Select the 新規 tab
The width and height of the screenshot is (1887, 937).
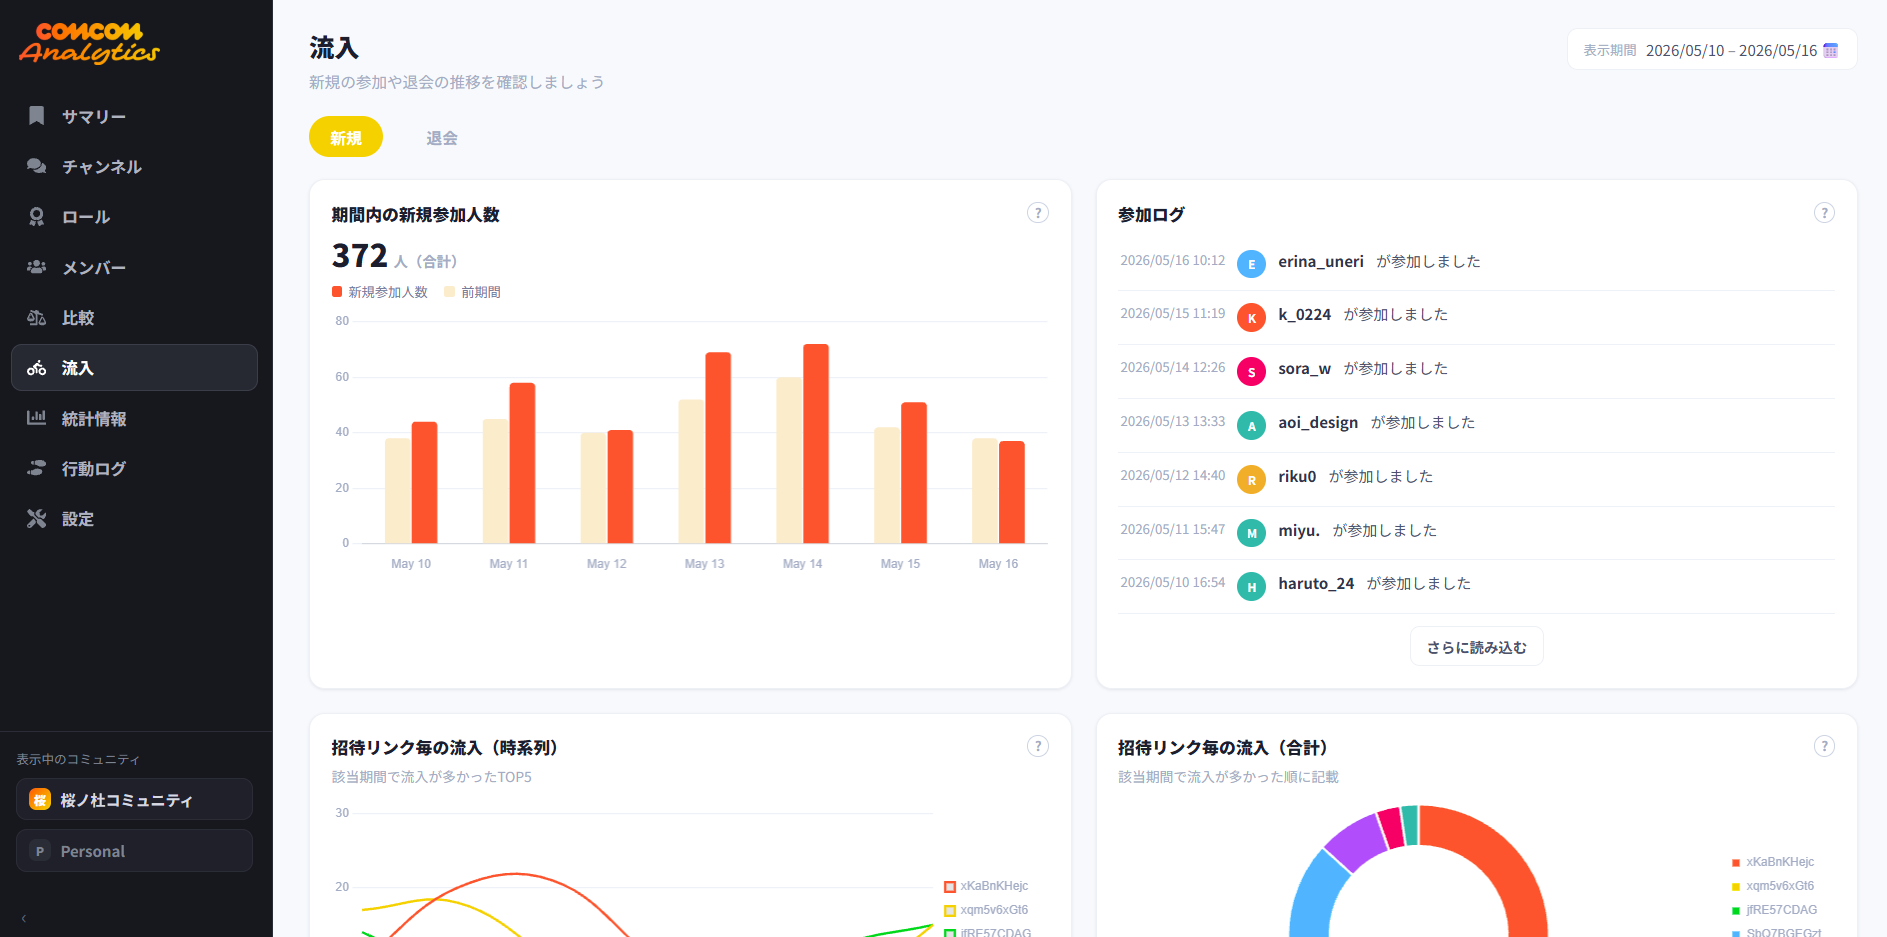[346, 137]
